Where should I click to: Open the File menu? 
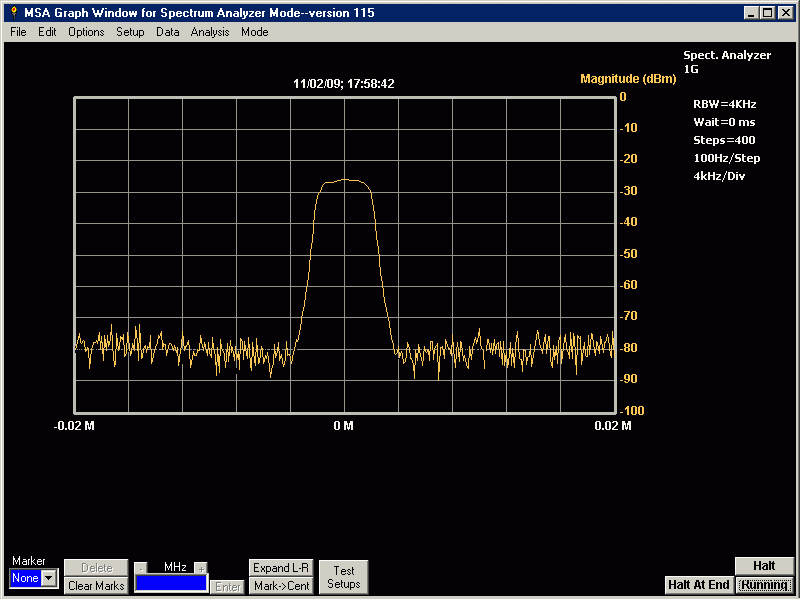tap(18, 32)
